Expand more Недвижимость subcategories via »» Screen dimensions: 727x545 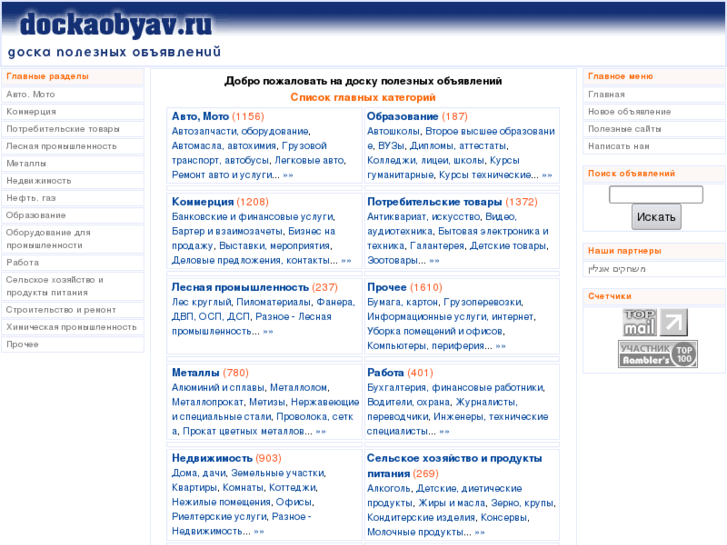(259, 532)
